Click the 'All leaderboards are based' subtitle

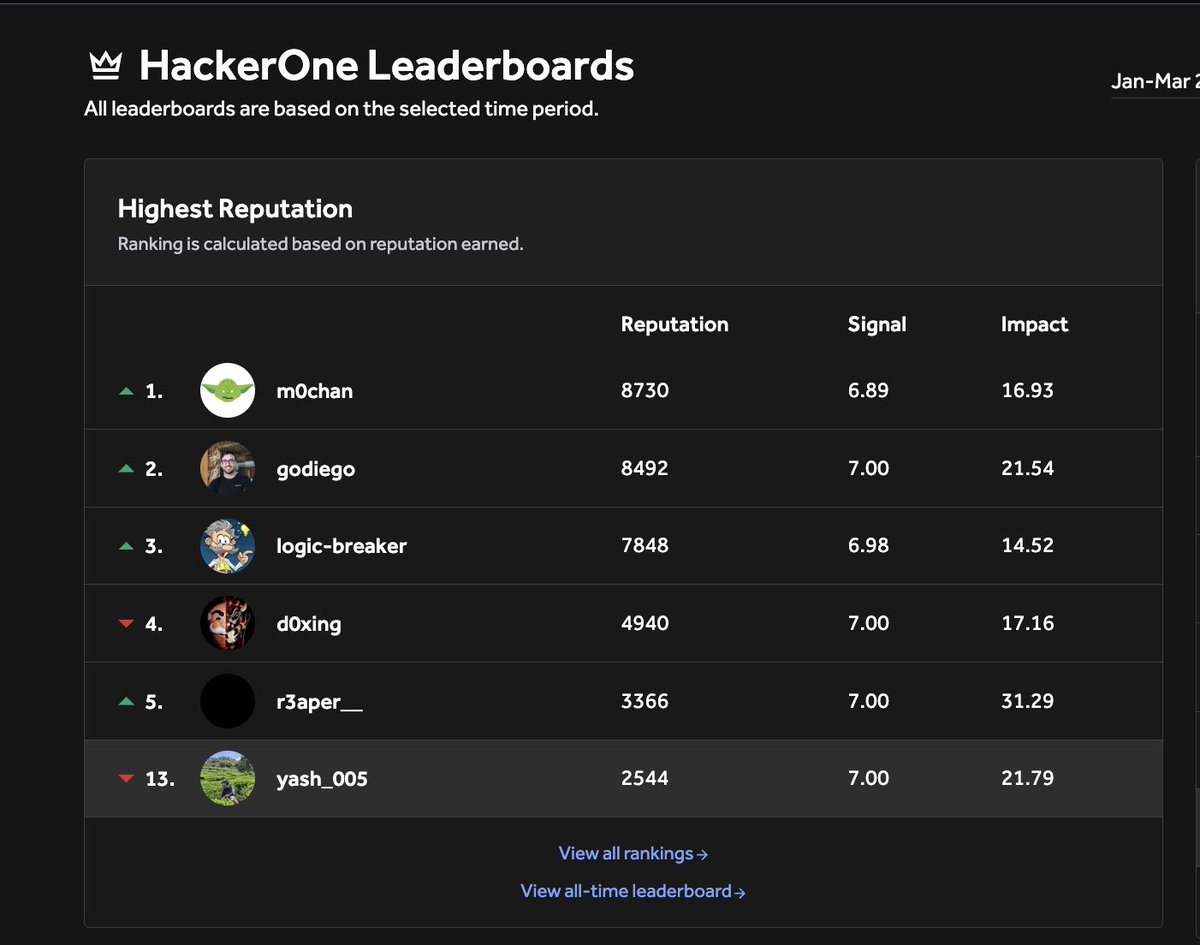tap(341, 109)
